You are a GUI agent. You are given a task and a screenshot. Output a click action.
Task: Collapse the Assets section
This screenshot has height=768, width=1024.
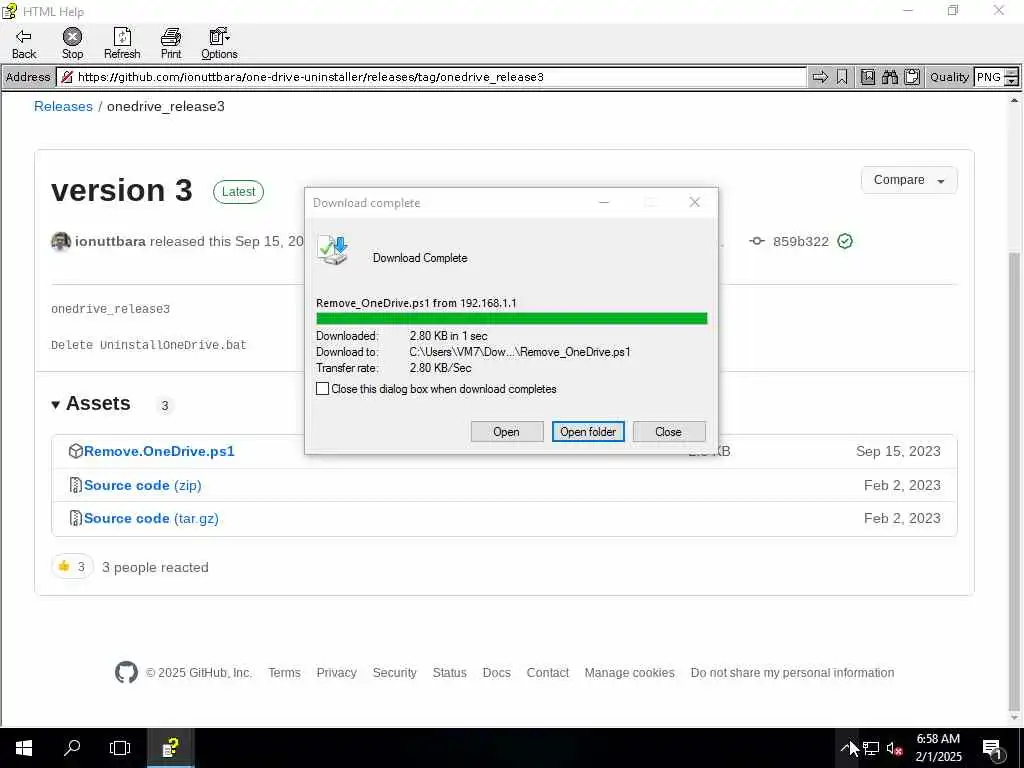[x=91, y=404]
